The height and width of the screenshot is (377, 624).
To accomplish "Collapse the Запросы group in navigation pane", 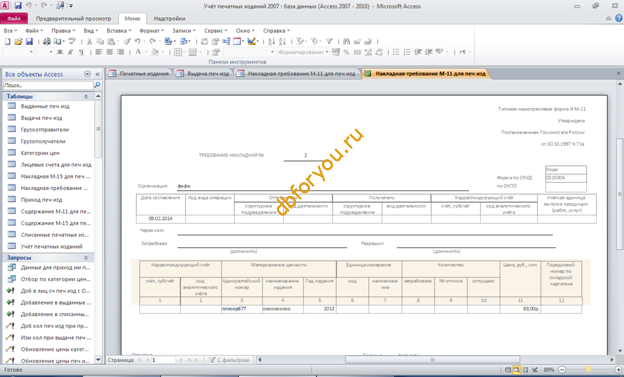I will point(86,258).
